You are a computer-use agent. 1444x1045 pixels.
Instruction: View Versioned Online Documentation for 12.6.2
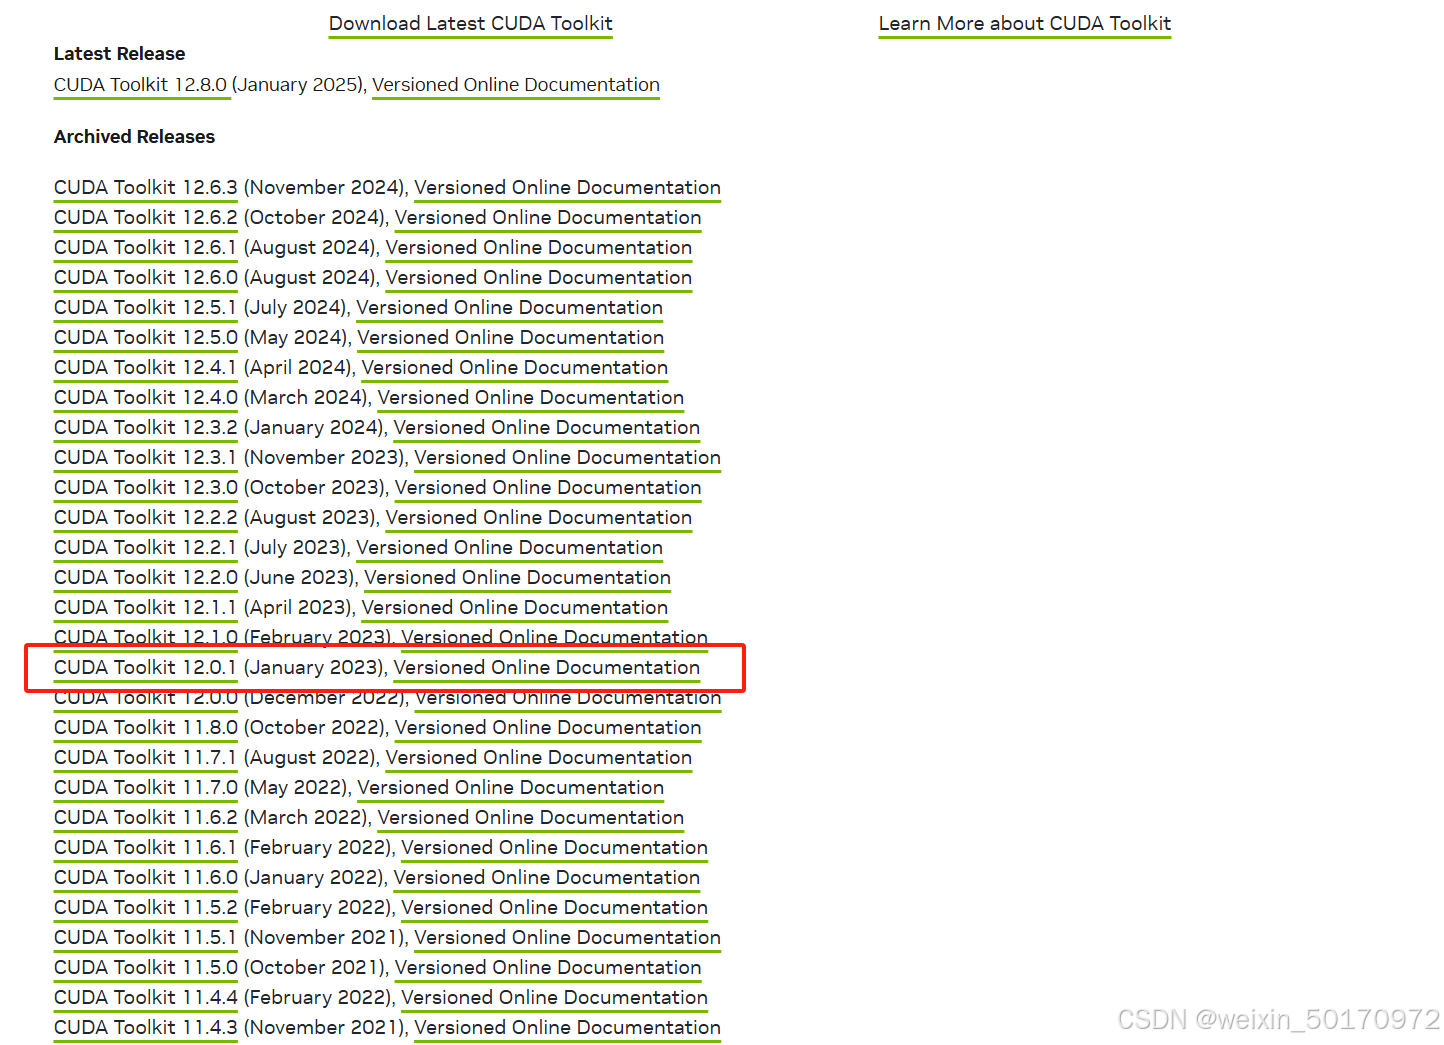click(x=548, y=217)
